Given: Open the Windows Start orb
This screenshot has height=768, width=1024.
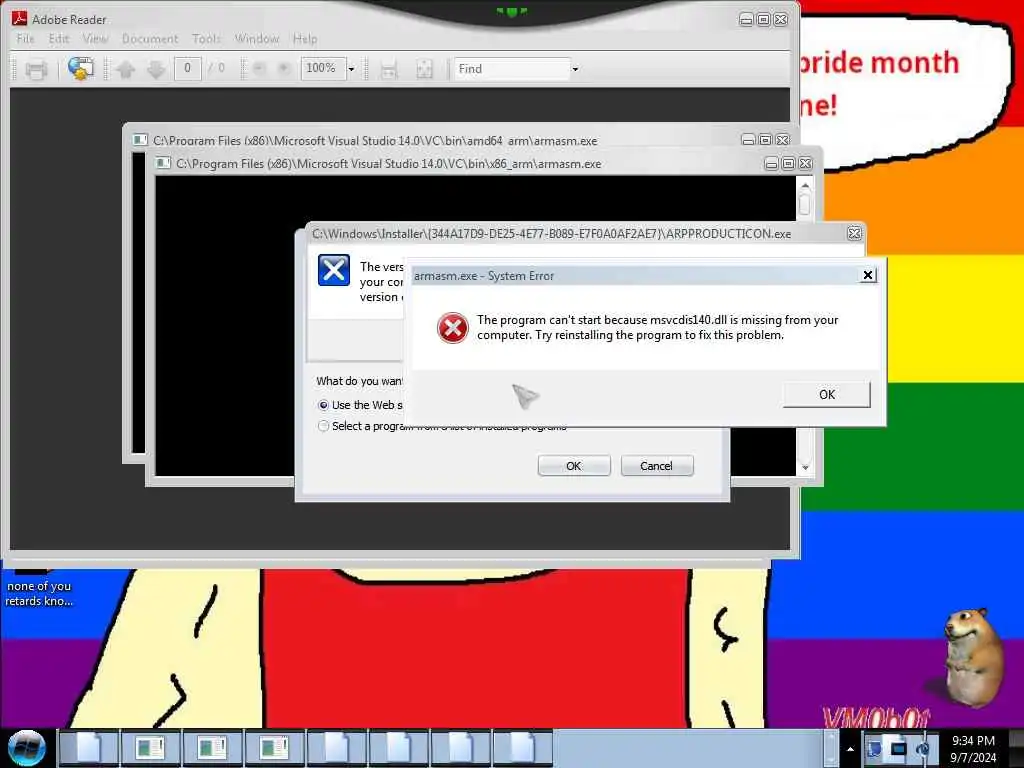Looking at the screenshot, I should 27,748.
